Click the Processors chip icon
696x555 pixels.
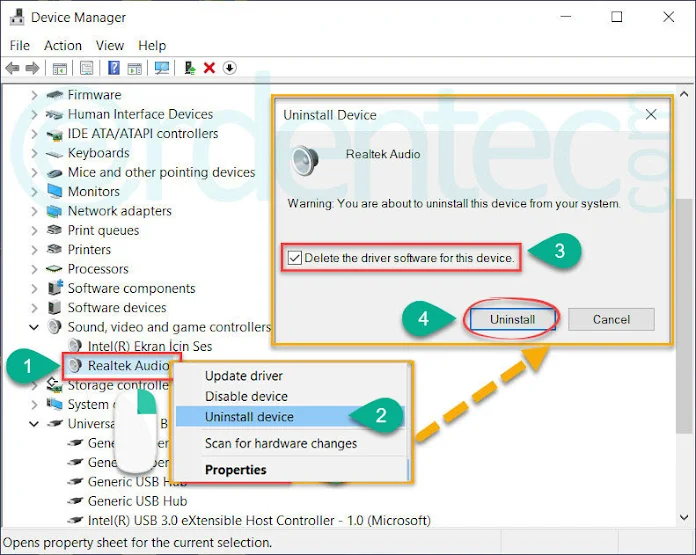pos(55,269)
